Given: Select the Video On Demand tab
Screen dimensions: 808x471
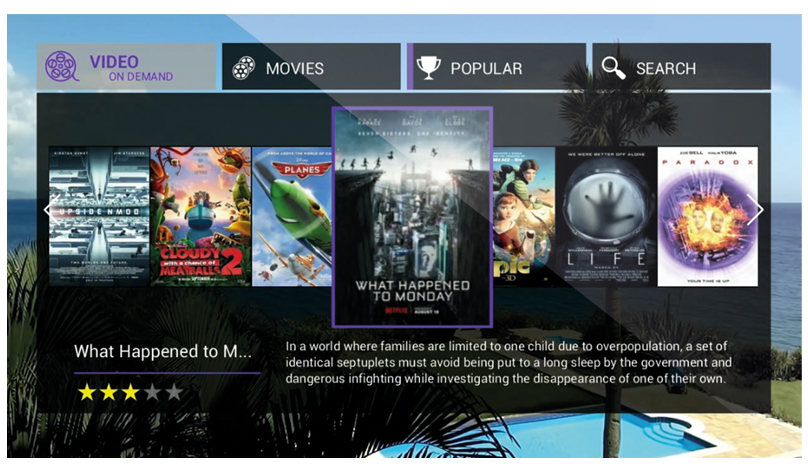Looking at the screenshot, I should click(126, 66).
